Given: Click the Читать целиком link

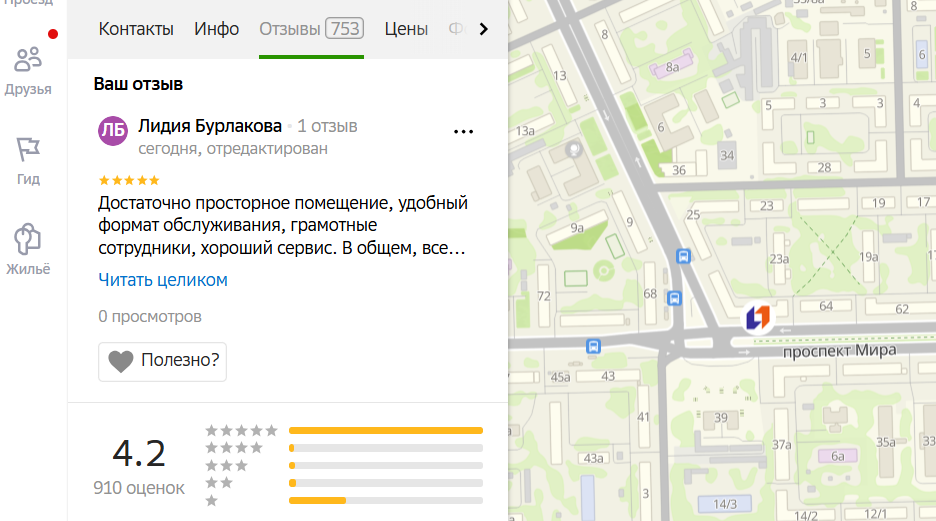Looking at the screenshot, I should click(x=163, y=280).
